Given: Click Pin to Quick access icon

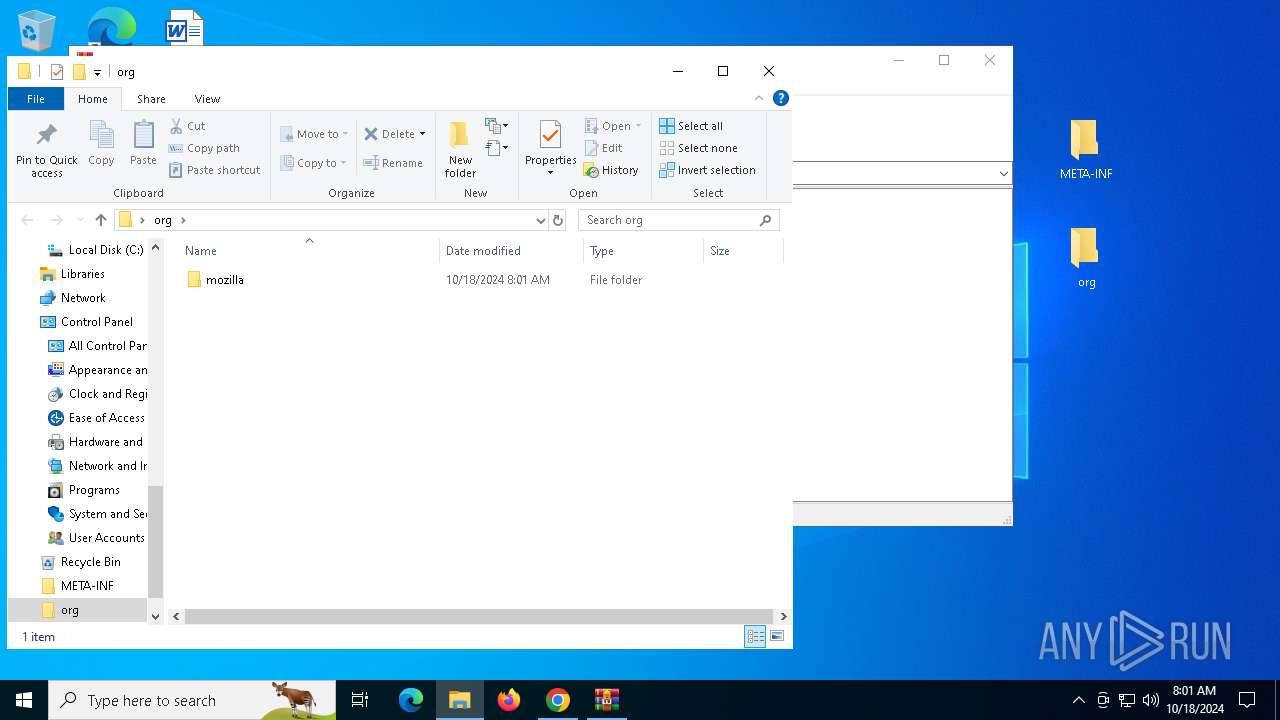Looking at the screenshot, I should pyautogui.click(x=46, y=150).
